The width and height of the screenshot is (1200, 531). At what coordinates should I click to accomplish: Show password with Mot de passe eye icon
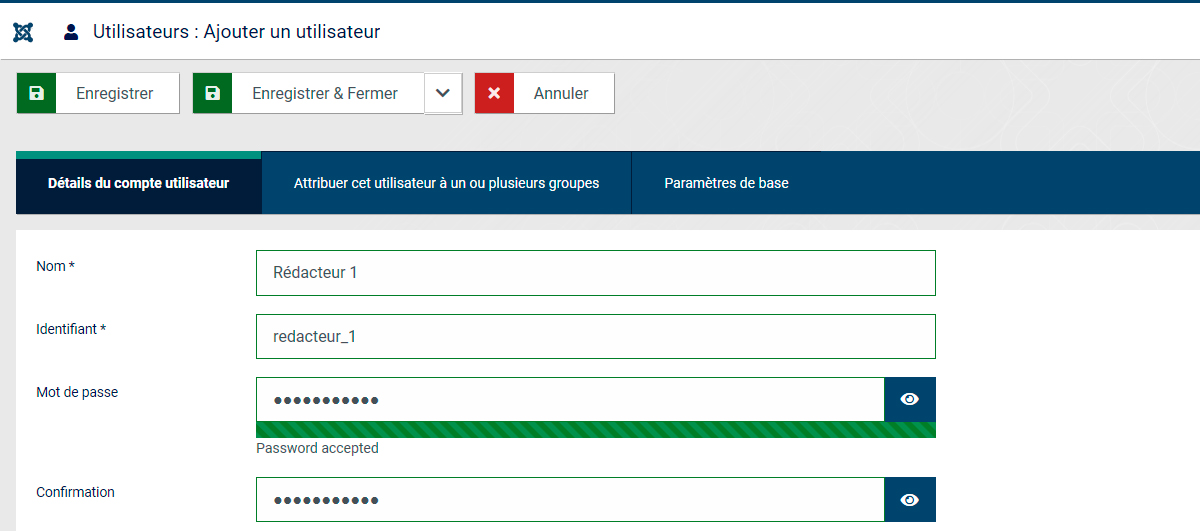(x=910, y=399)
